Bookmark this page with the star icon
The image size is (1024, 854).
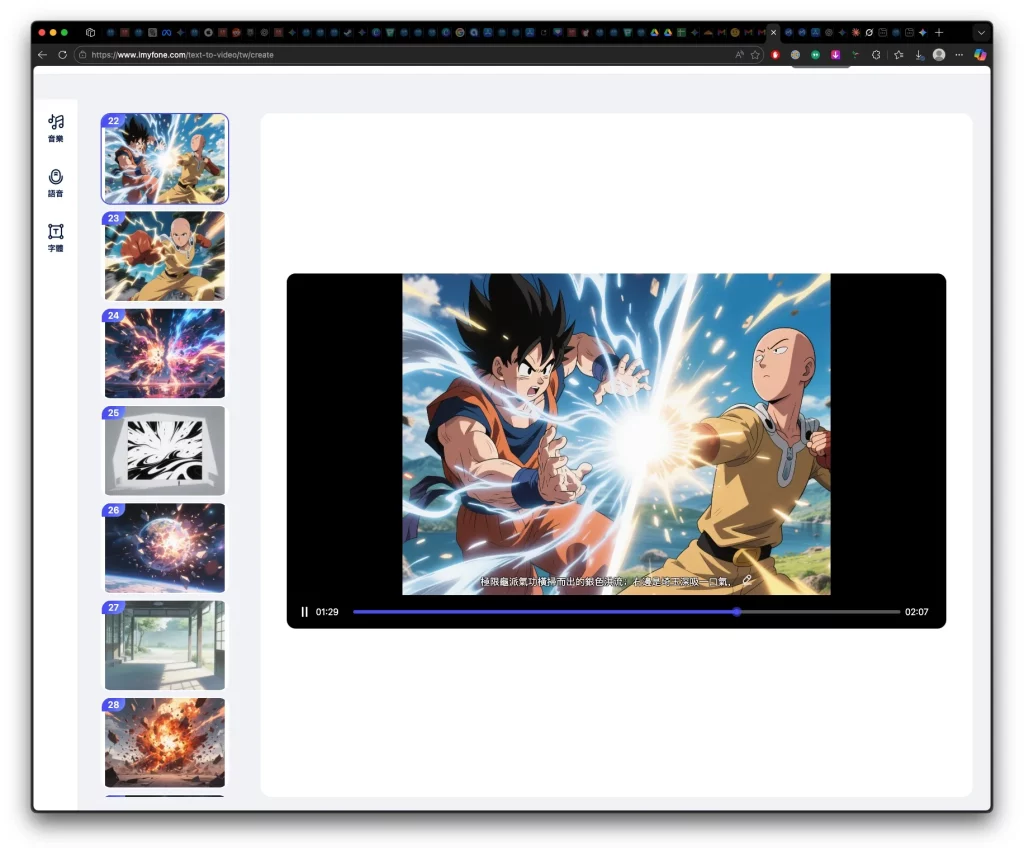756,55
